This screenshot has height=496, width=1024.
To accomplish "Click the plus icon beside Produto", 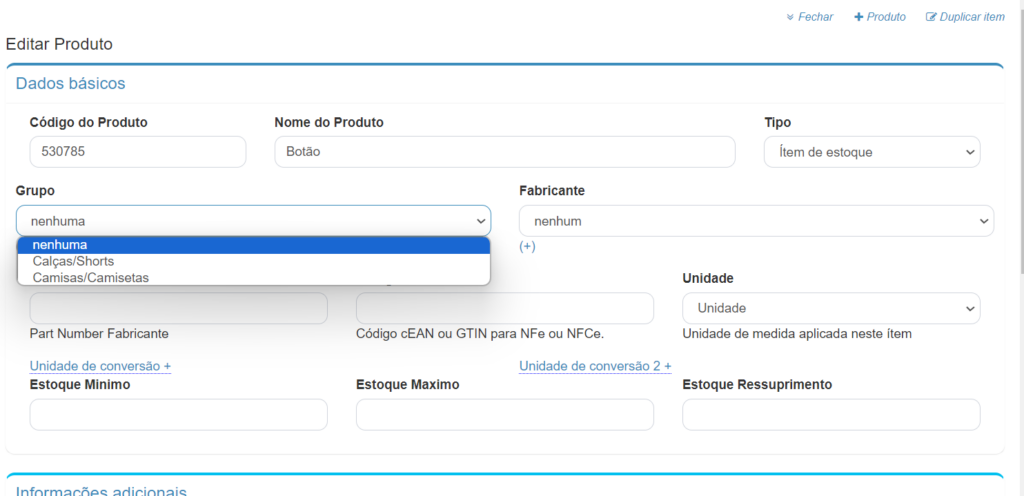I will point(858,17).
